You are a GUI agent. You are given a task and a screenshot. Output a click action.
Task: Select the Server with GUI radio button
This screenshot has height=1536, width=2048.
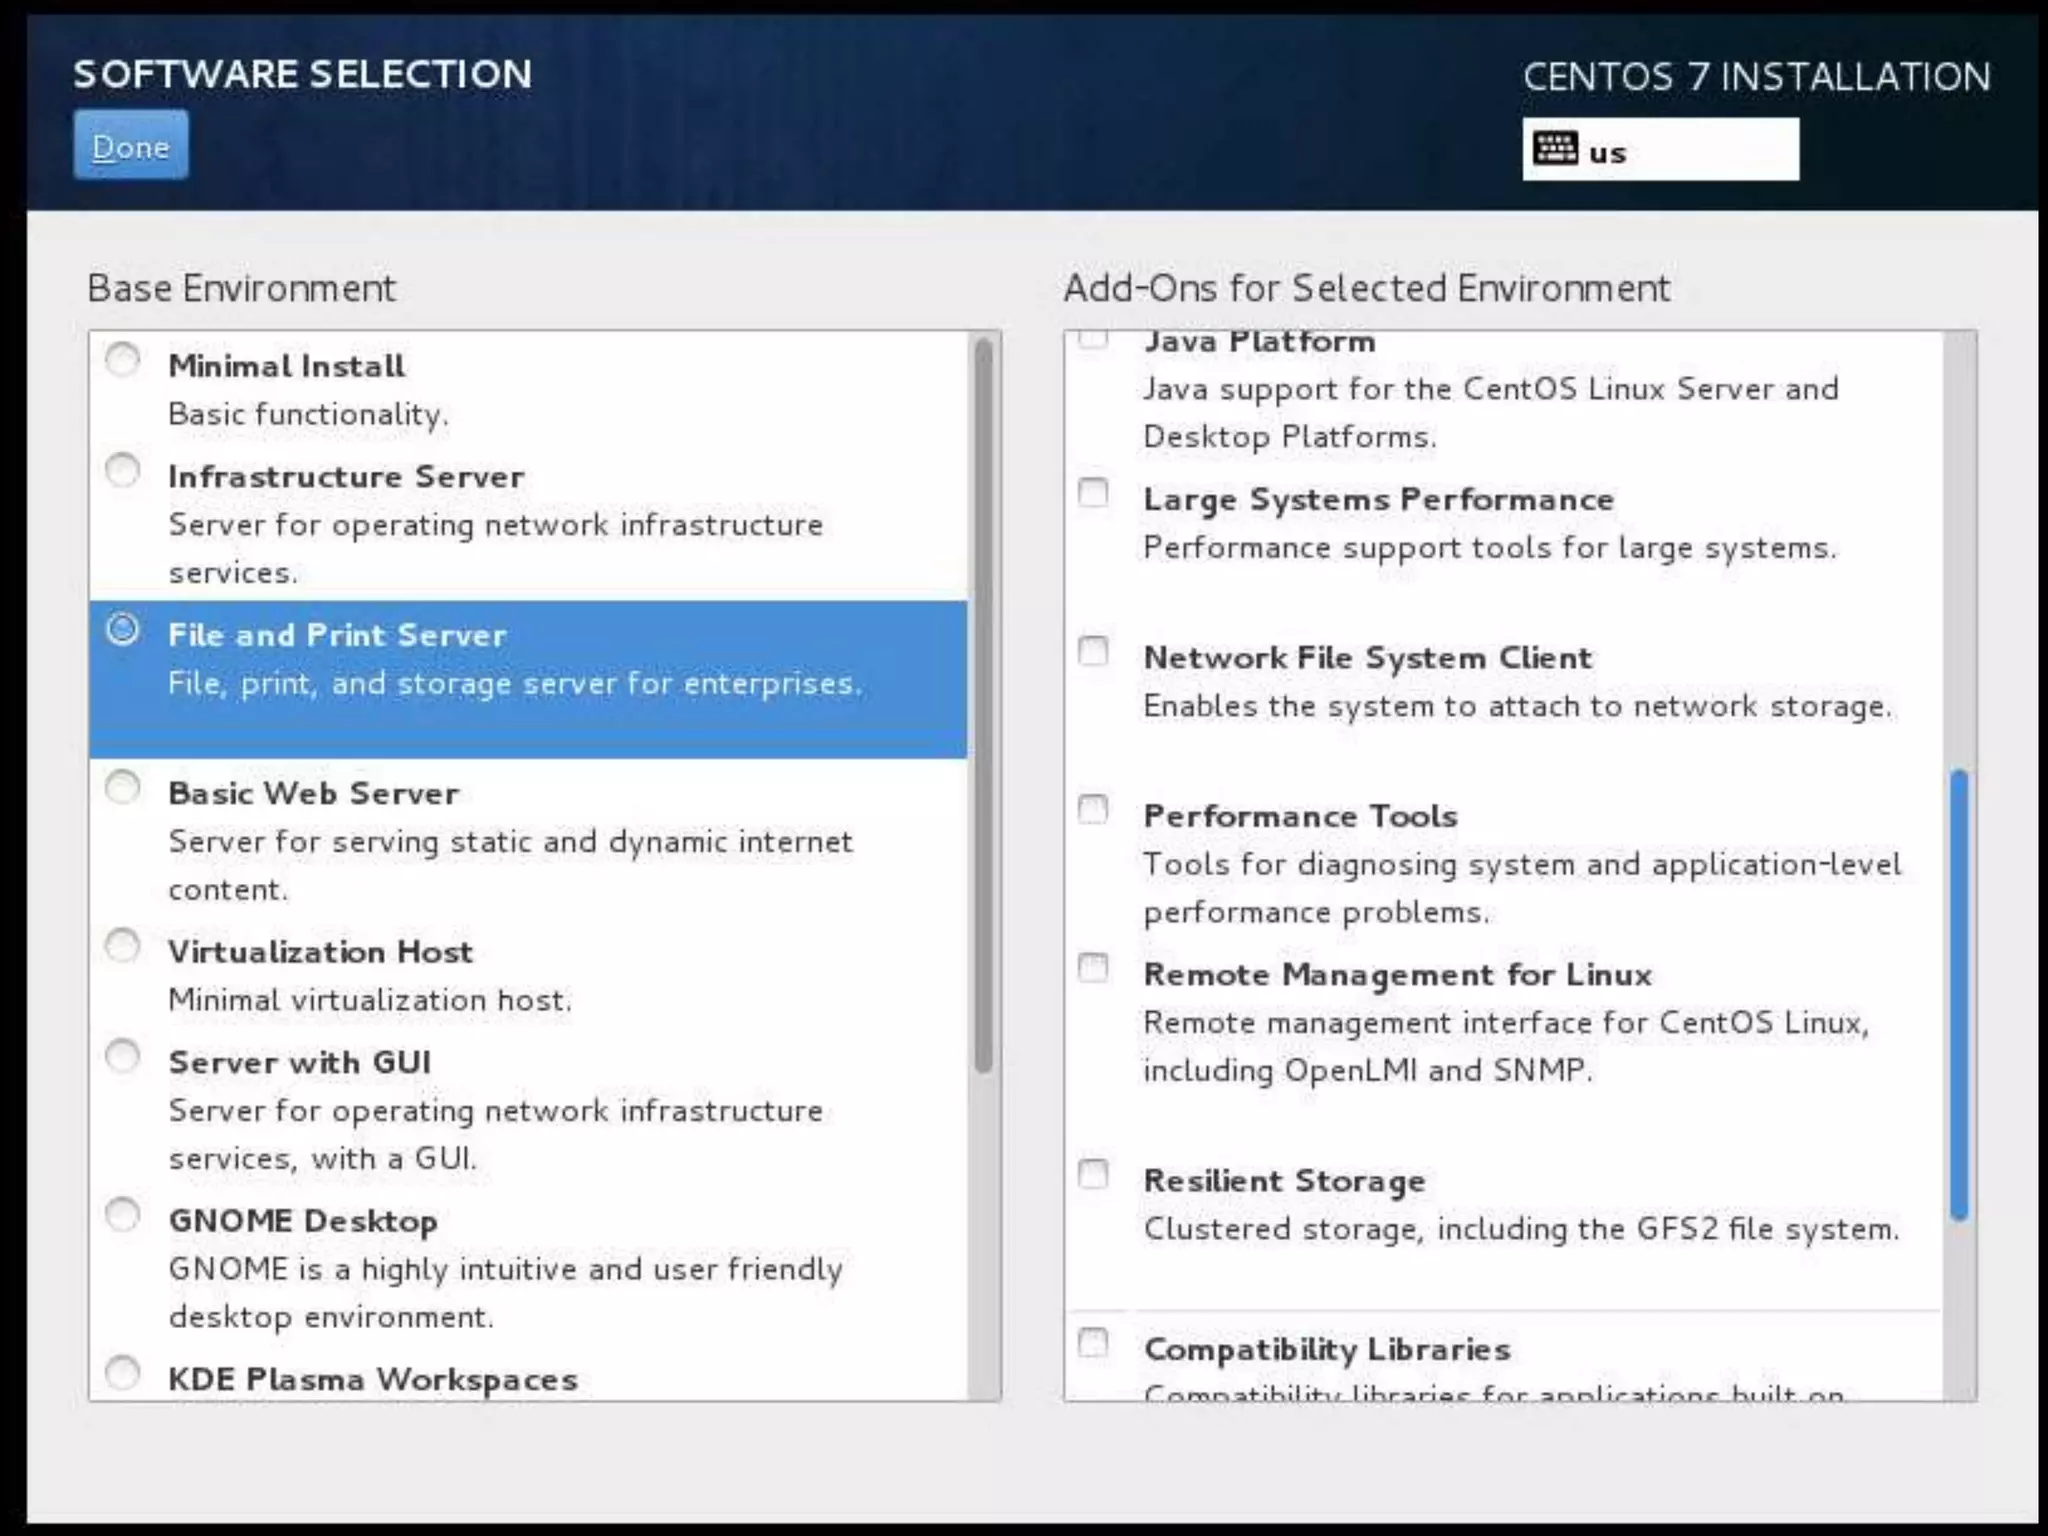[123, 1056]
